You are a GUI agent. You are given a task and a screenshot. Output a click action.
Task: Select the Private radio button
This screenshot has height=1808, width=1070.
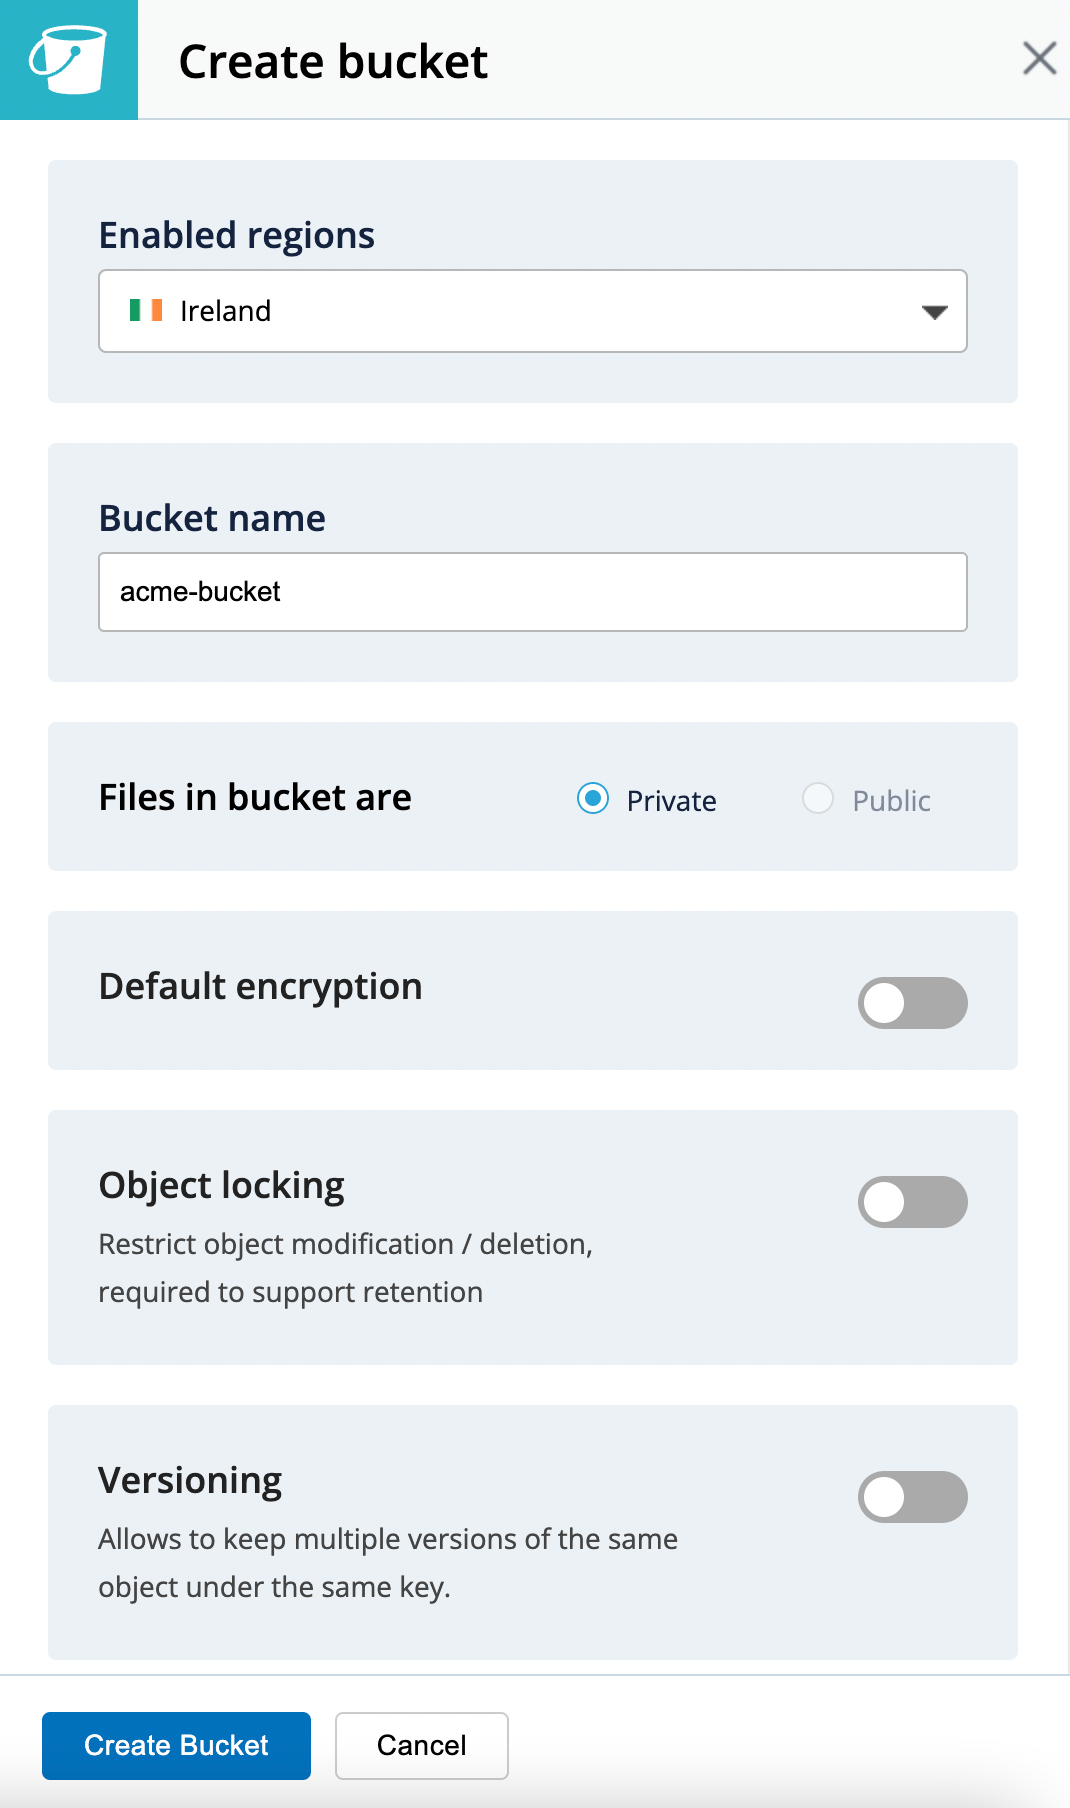(592, 799)
